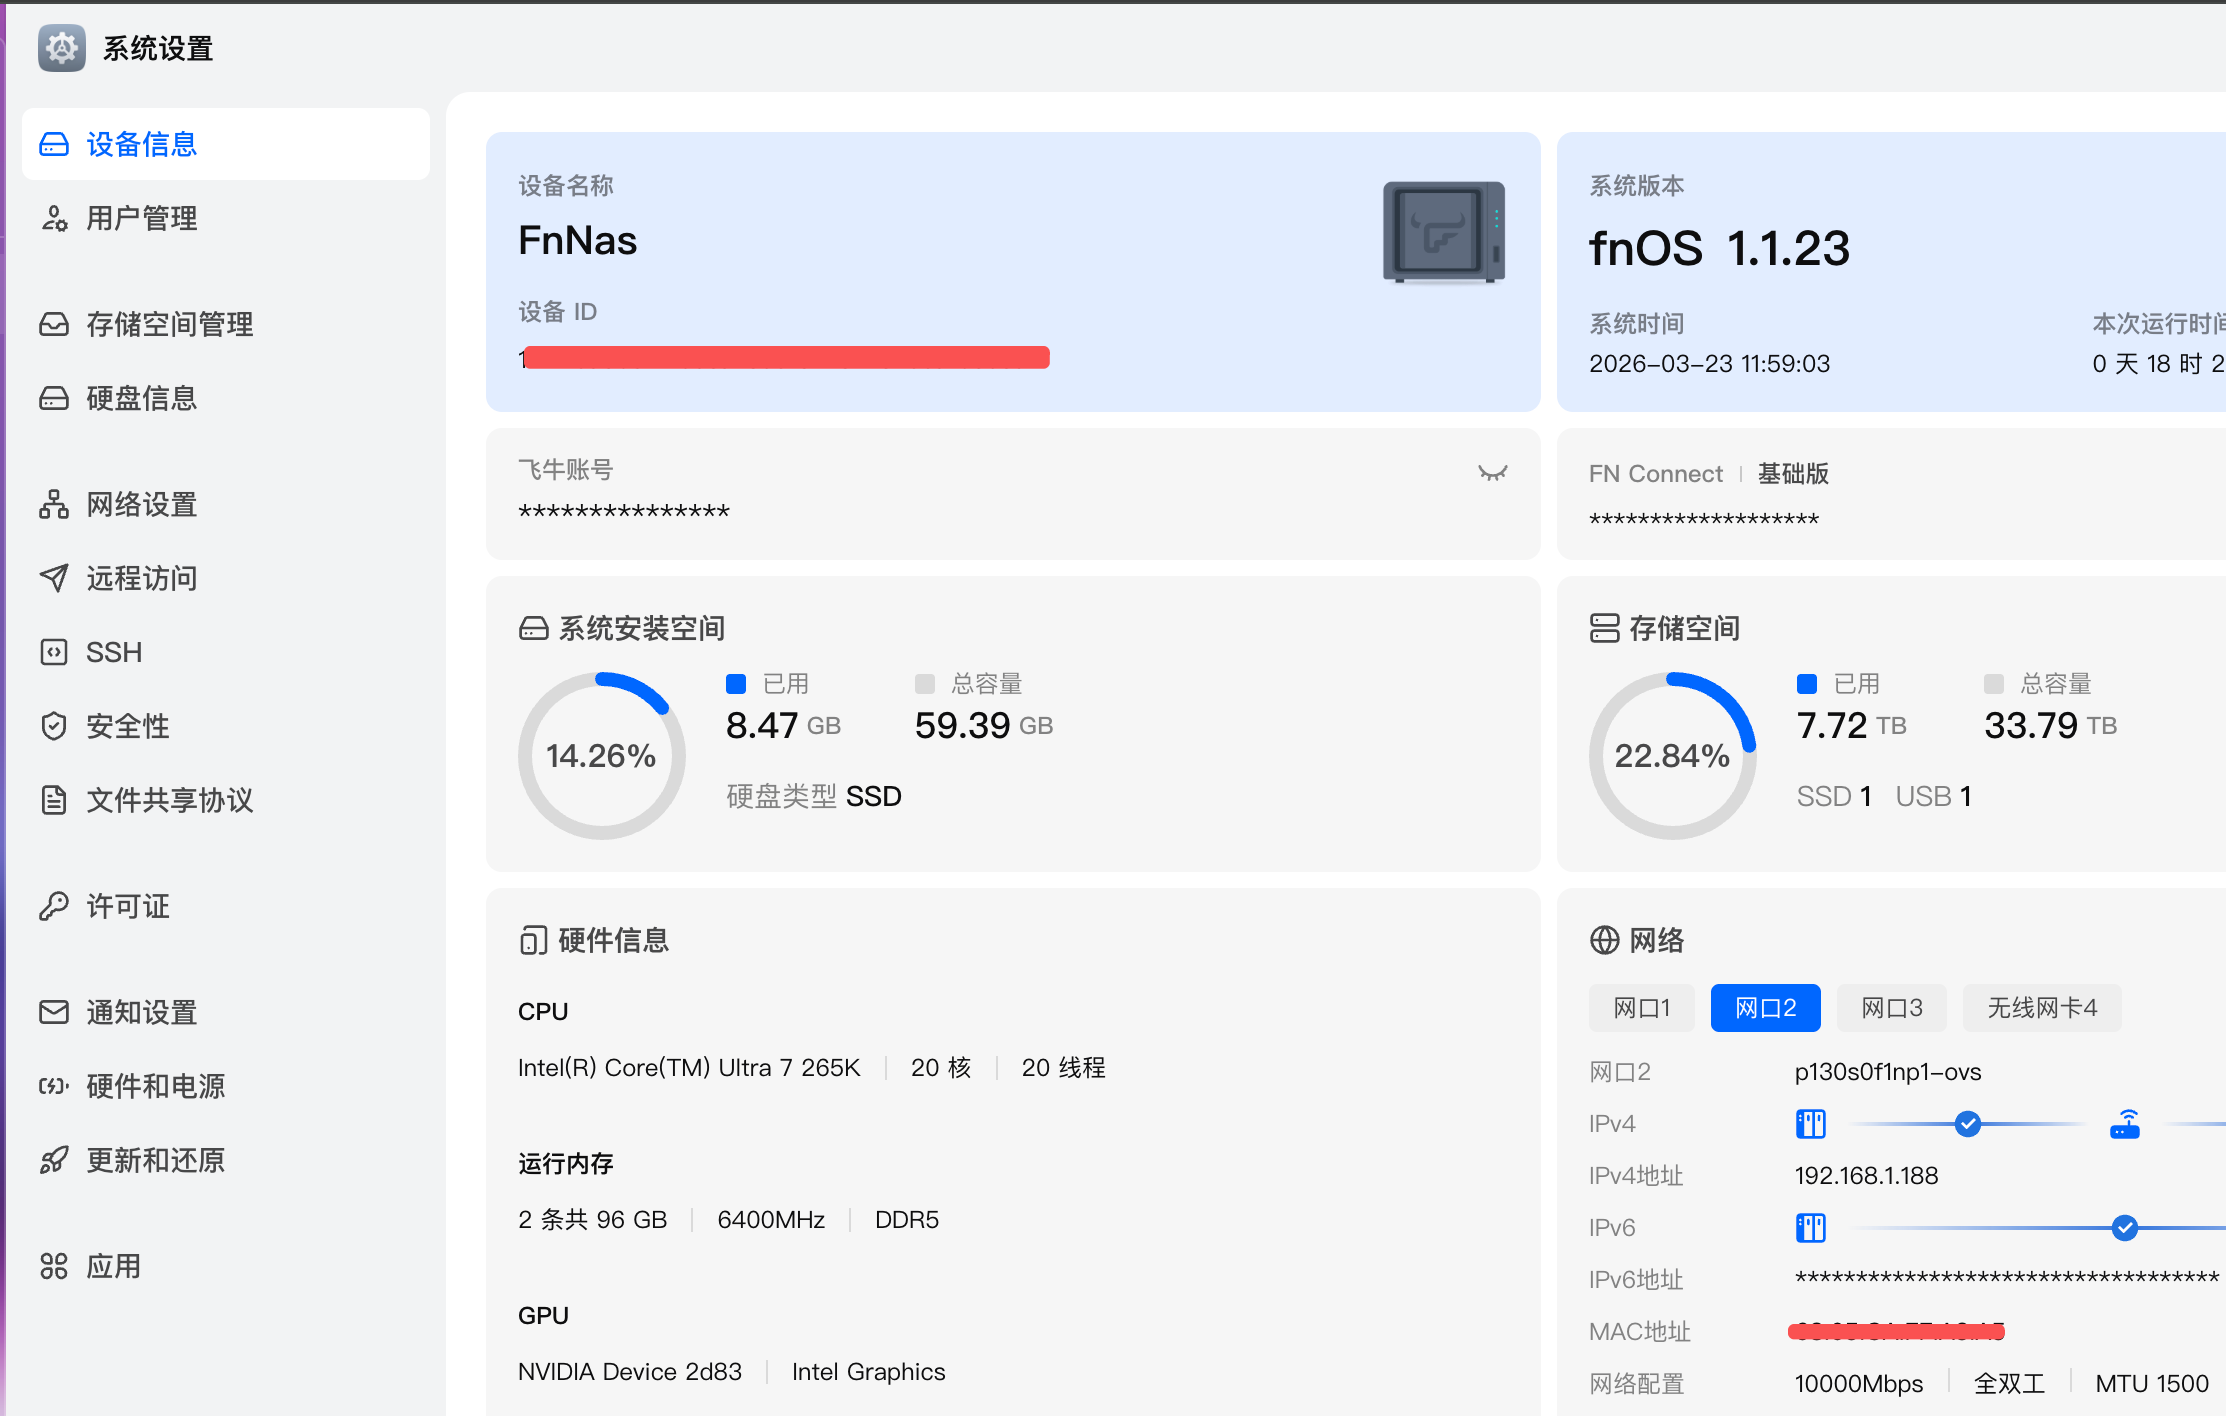
Task: Go to 远程访问 menu item
Action: [x=226, y=578]
